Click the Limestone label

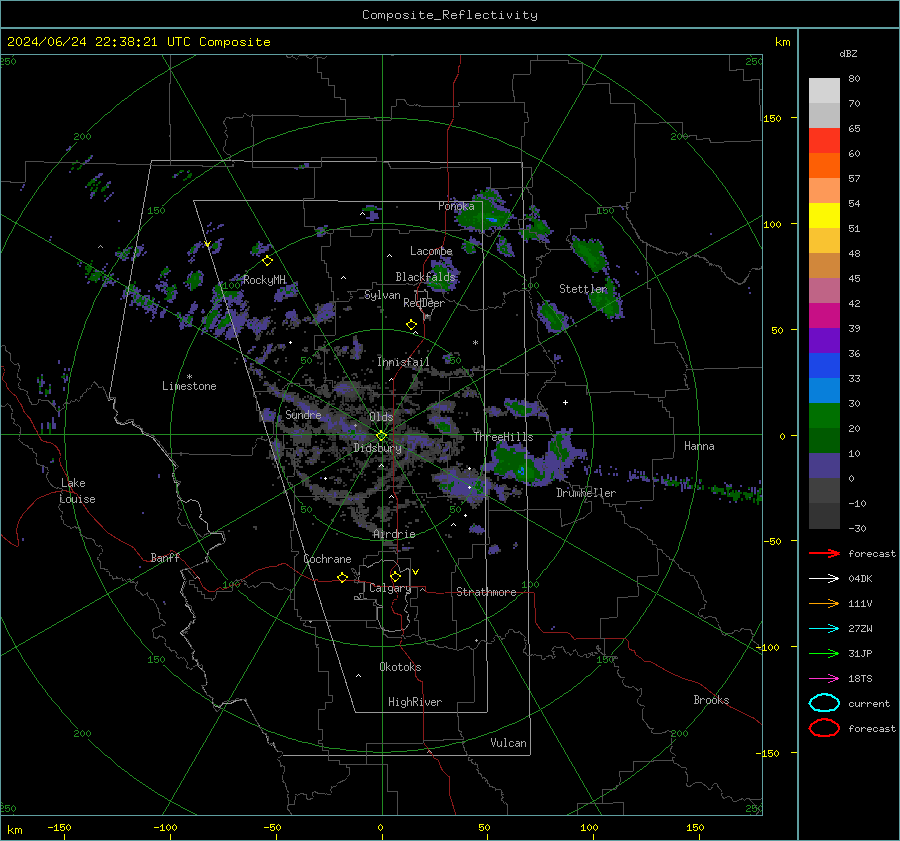point(189,386)
